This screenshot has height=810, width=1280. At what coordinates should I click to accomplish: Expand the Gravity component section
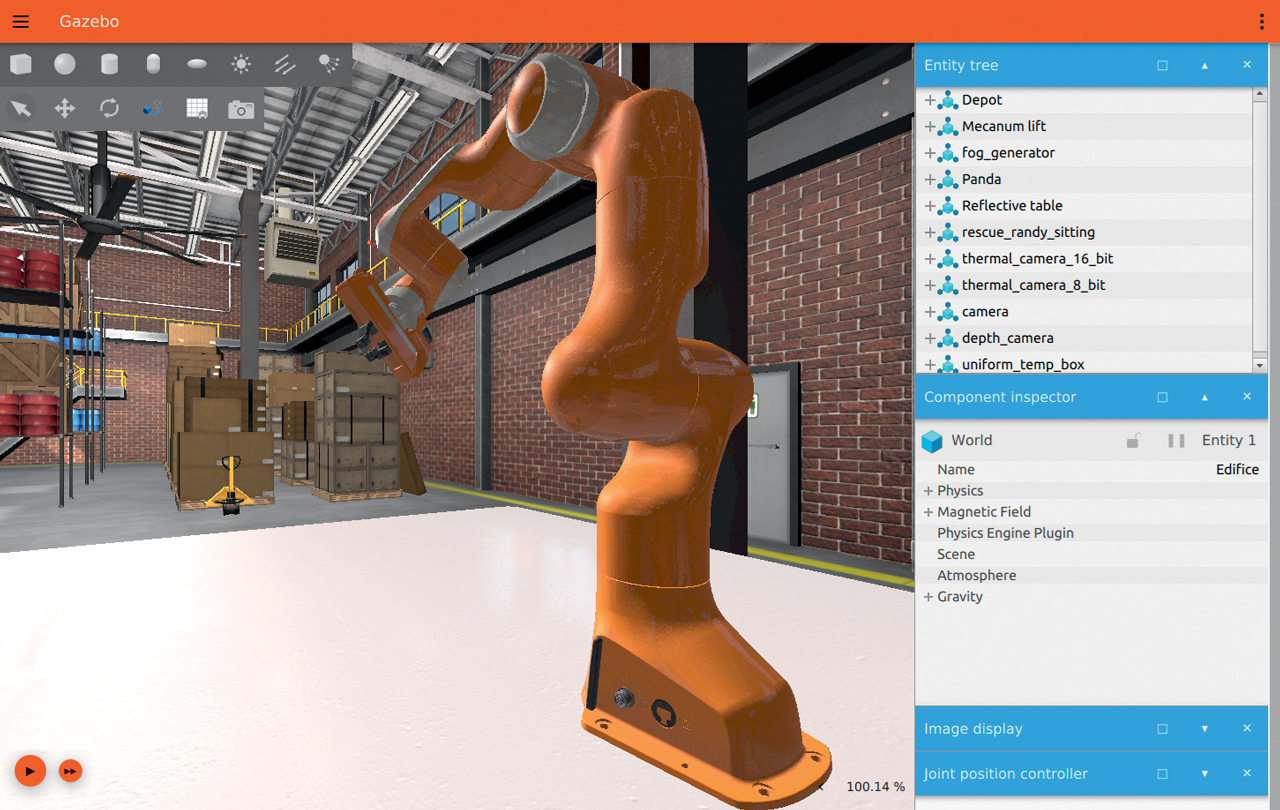[929, 597]
